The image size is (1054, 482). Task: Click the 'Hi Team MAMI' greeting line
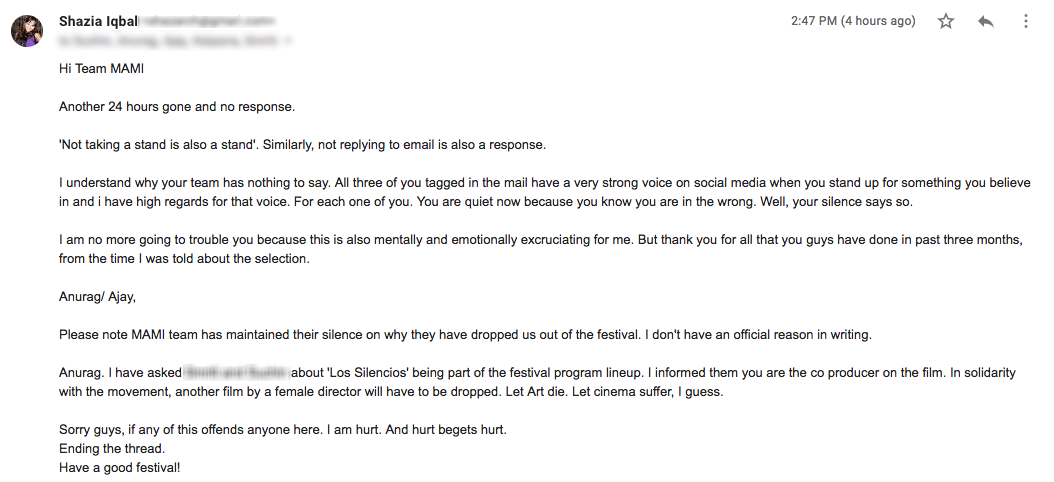pos(101,69)
